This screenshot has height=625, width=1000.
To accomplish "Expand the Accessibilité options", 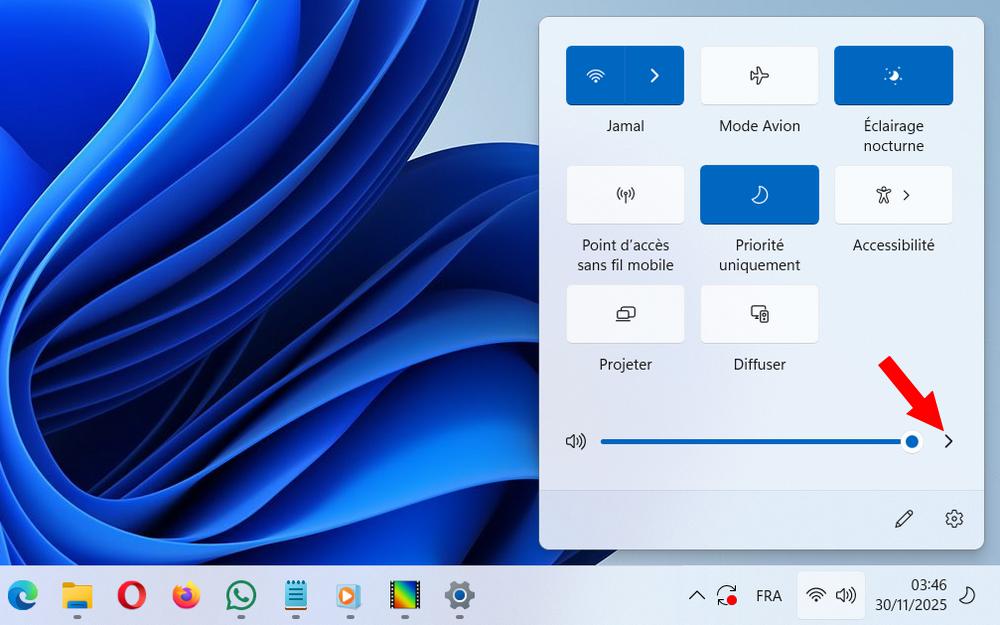I will pyautogui.click(x=893, y=195).
